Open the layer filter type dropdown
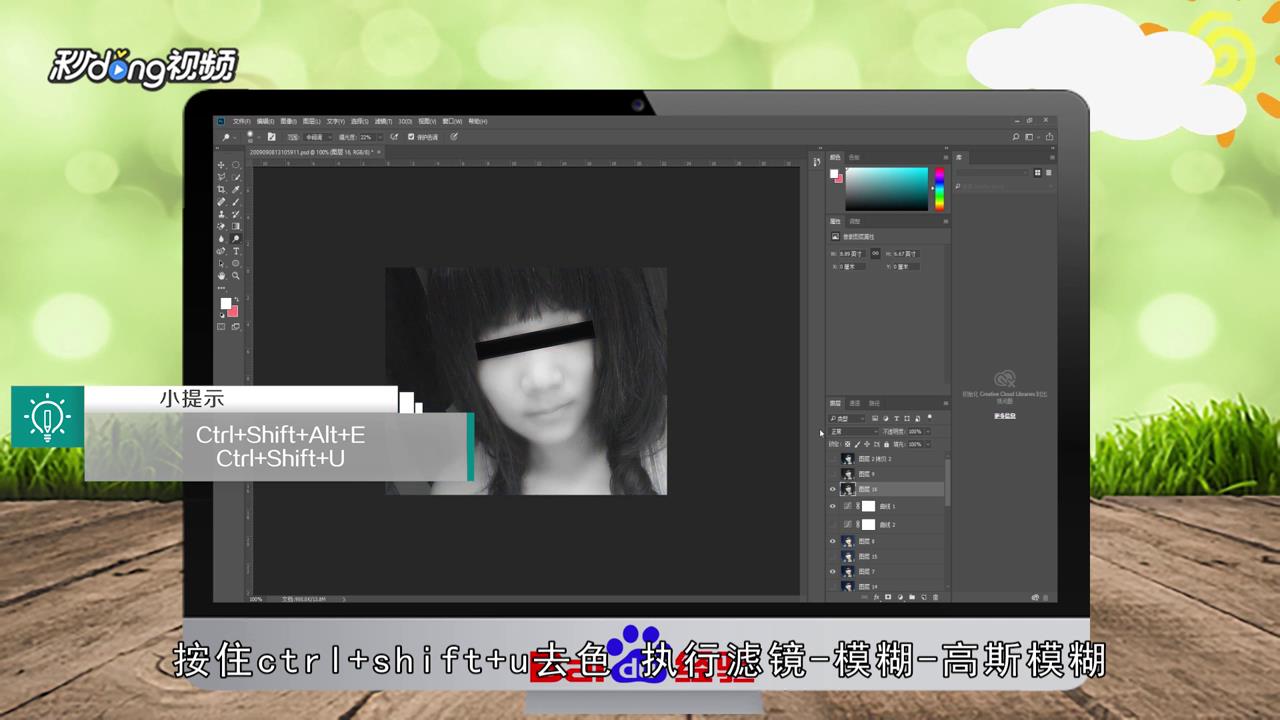The image size is (1280, 720). click(847, 418)
